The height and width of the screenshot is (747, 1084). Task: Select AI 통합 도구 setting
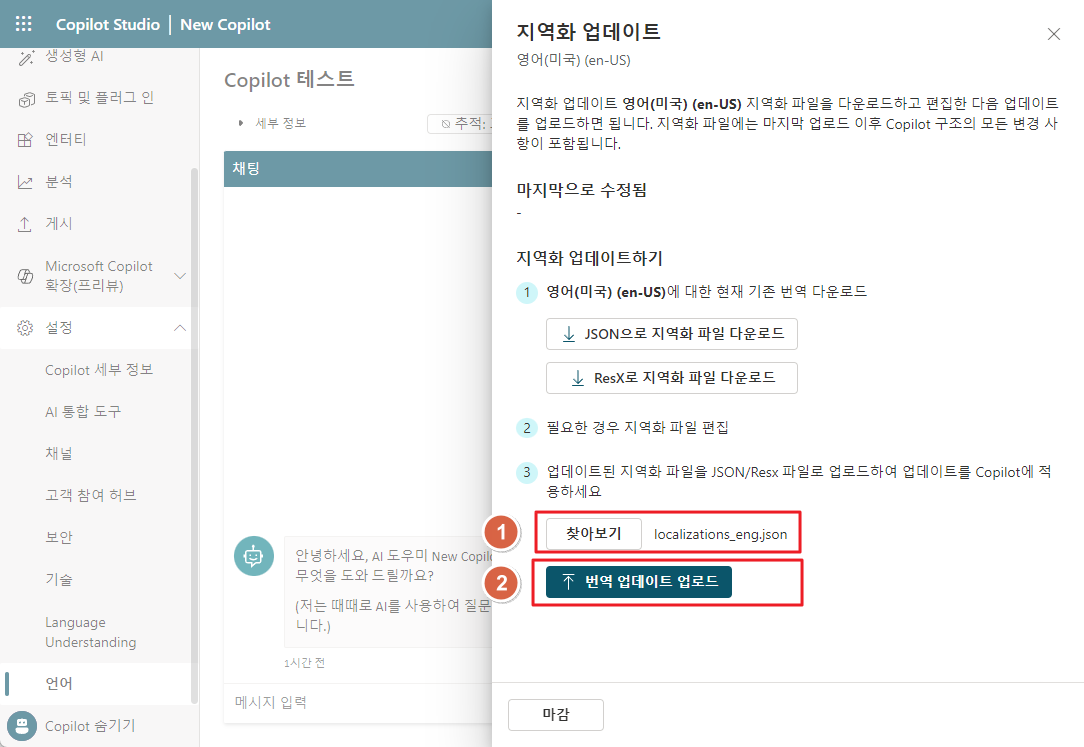click(x=95, y=412)
